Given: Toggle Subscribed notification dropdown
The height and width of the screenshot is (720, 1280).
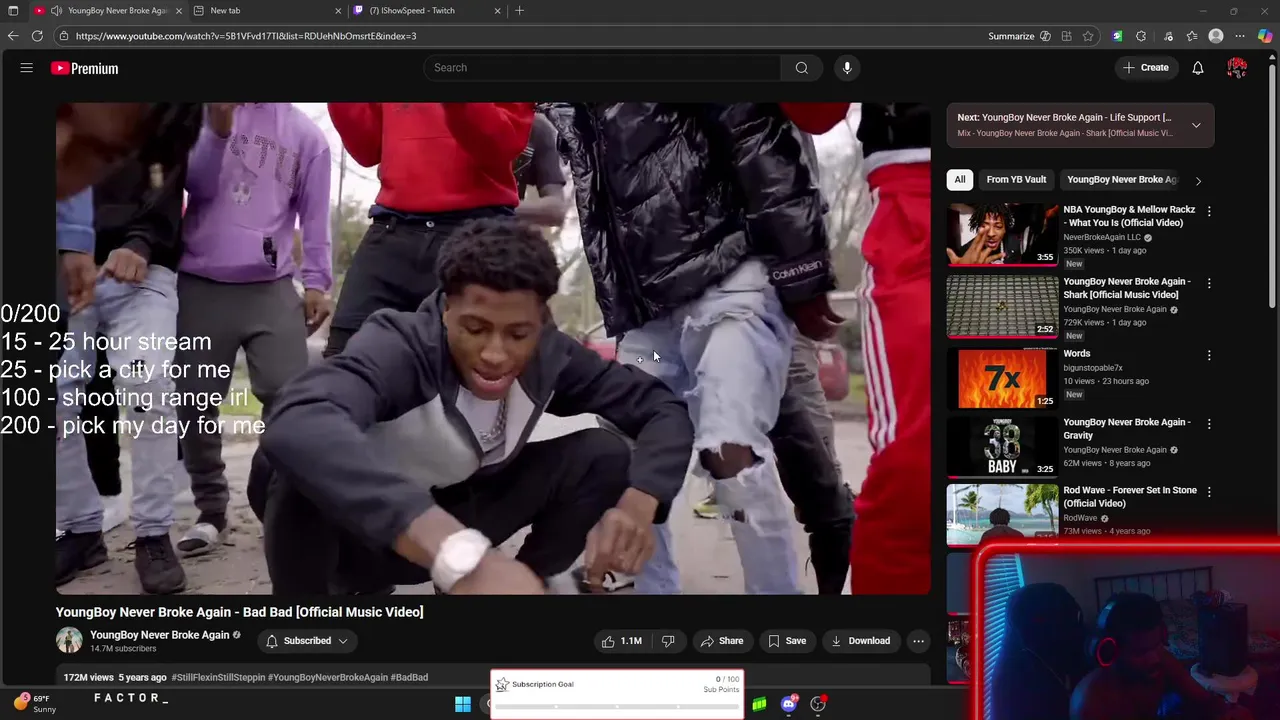Looking at the screenshot, I should pos(307,641).
